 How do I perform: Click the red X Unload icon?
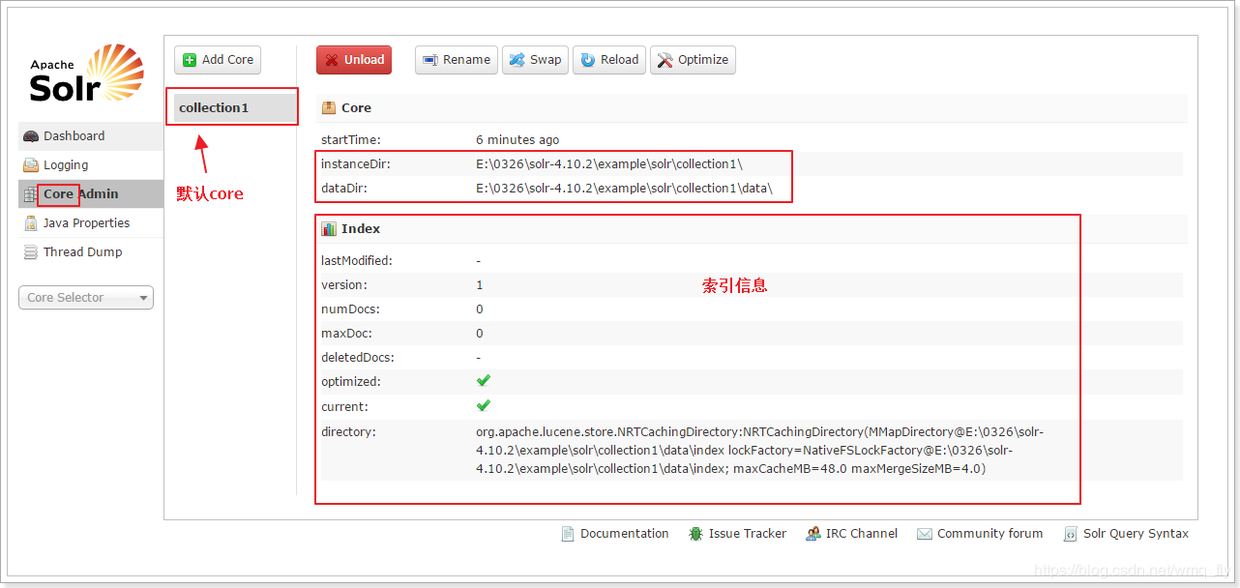[331, 60]
